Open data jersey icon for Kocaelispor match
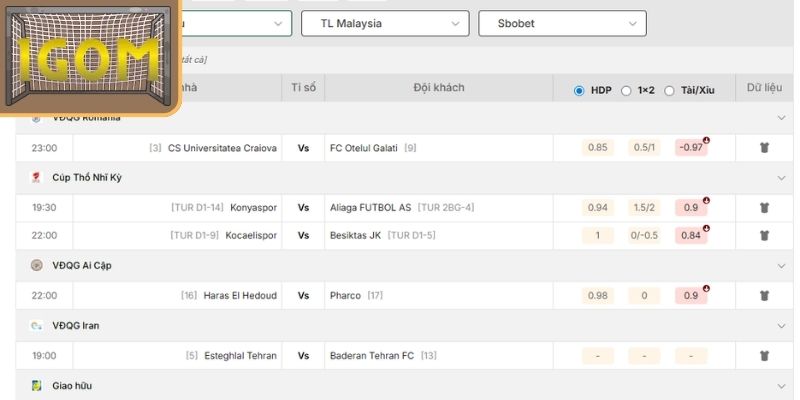Image resolution: width=800 pixels, height=400 pixels. click(764, 235)
